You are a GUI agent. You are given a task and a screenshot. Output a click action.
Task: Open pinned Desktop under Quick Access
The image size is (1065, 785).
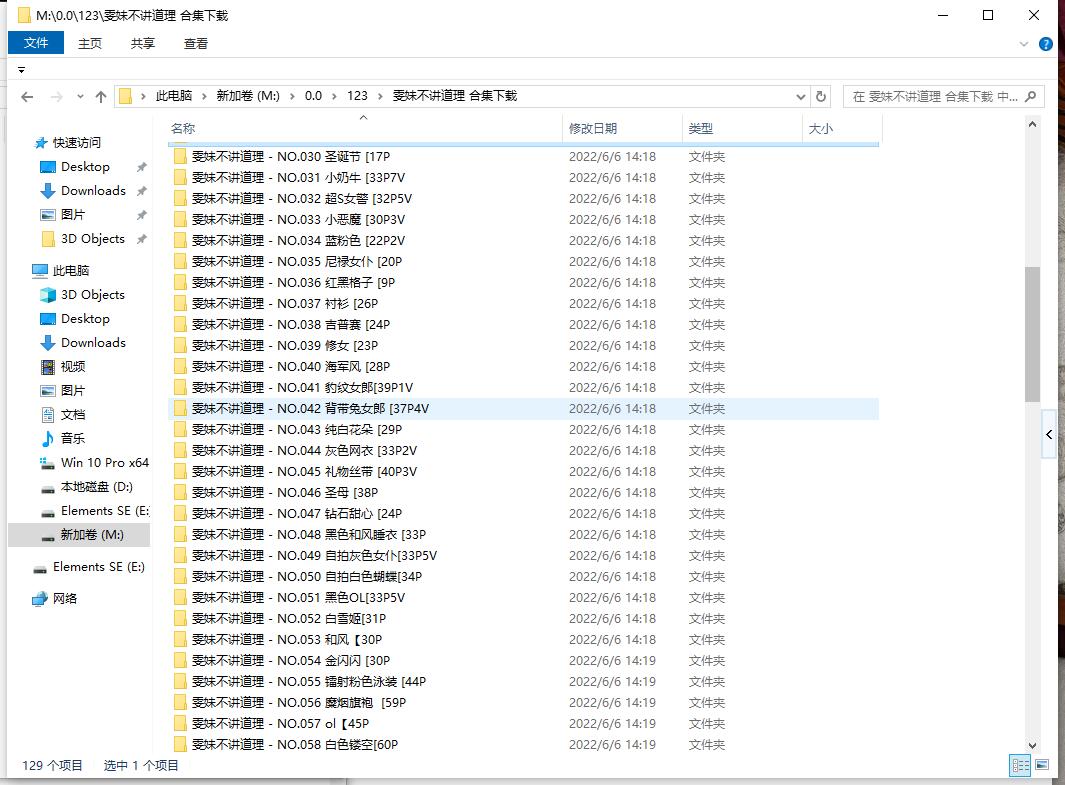pyautogui.click(x=85, y=167)
